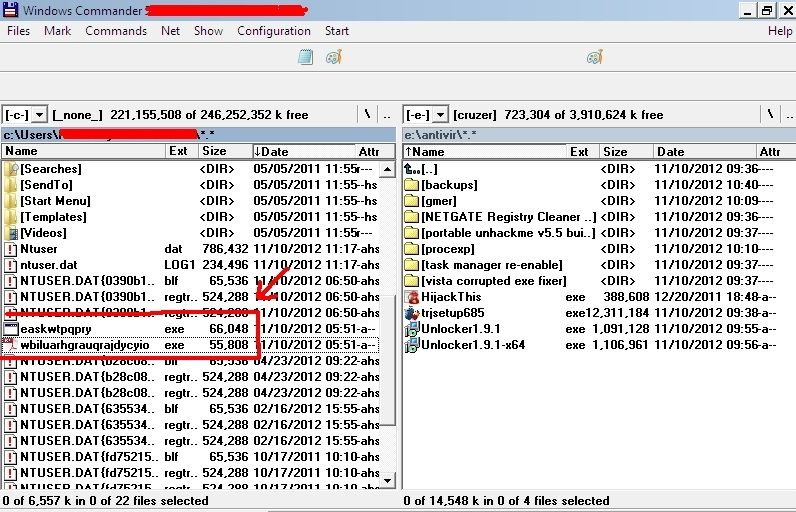Open the [-e-] drive dropdown in right panel
Image resolution: width=796 pixels, height=512 pixels.
point(425,115)
